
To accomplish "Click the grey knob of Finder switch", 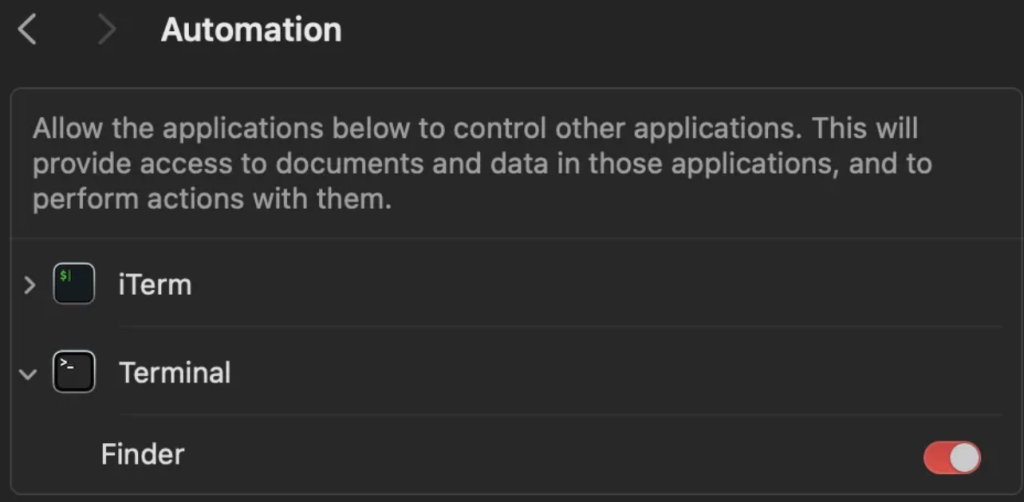I will pos(965,458).
